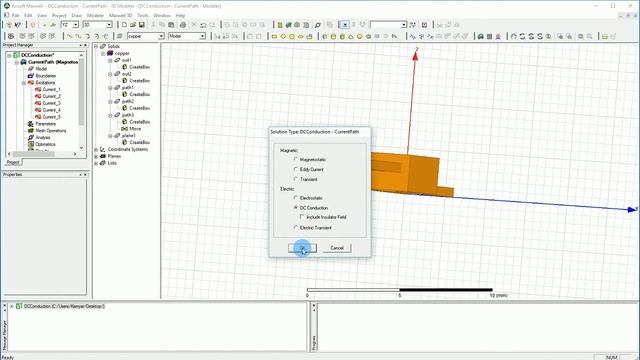Open the View menu
The width and height of the screenshot is (640, 360).
click(x=42, y=16)
